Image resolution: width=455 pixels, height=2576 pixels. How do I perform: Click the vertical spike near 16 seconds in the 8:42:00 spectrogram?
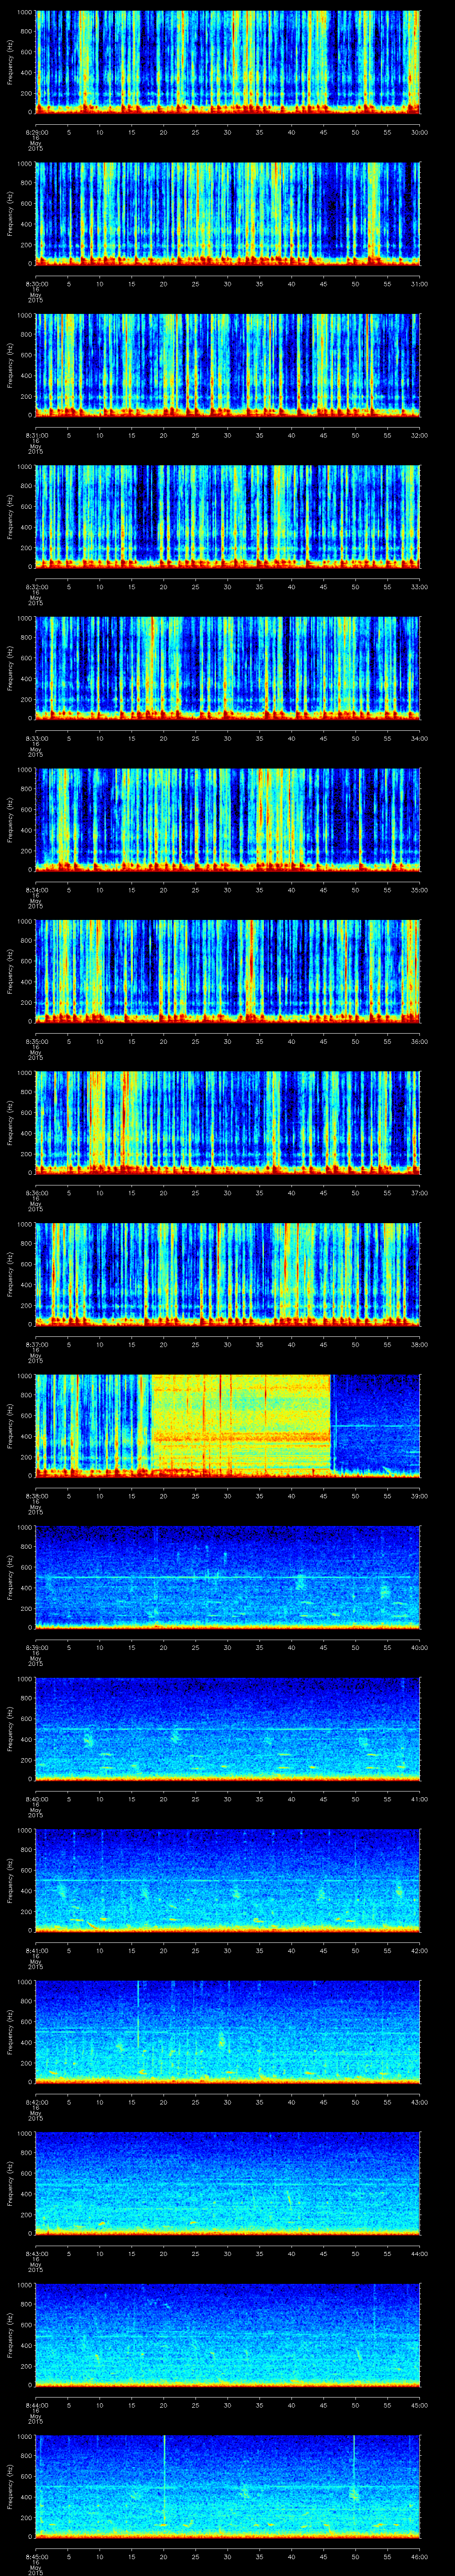tap(137, 2010)
